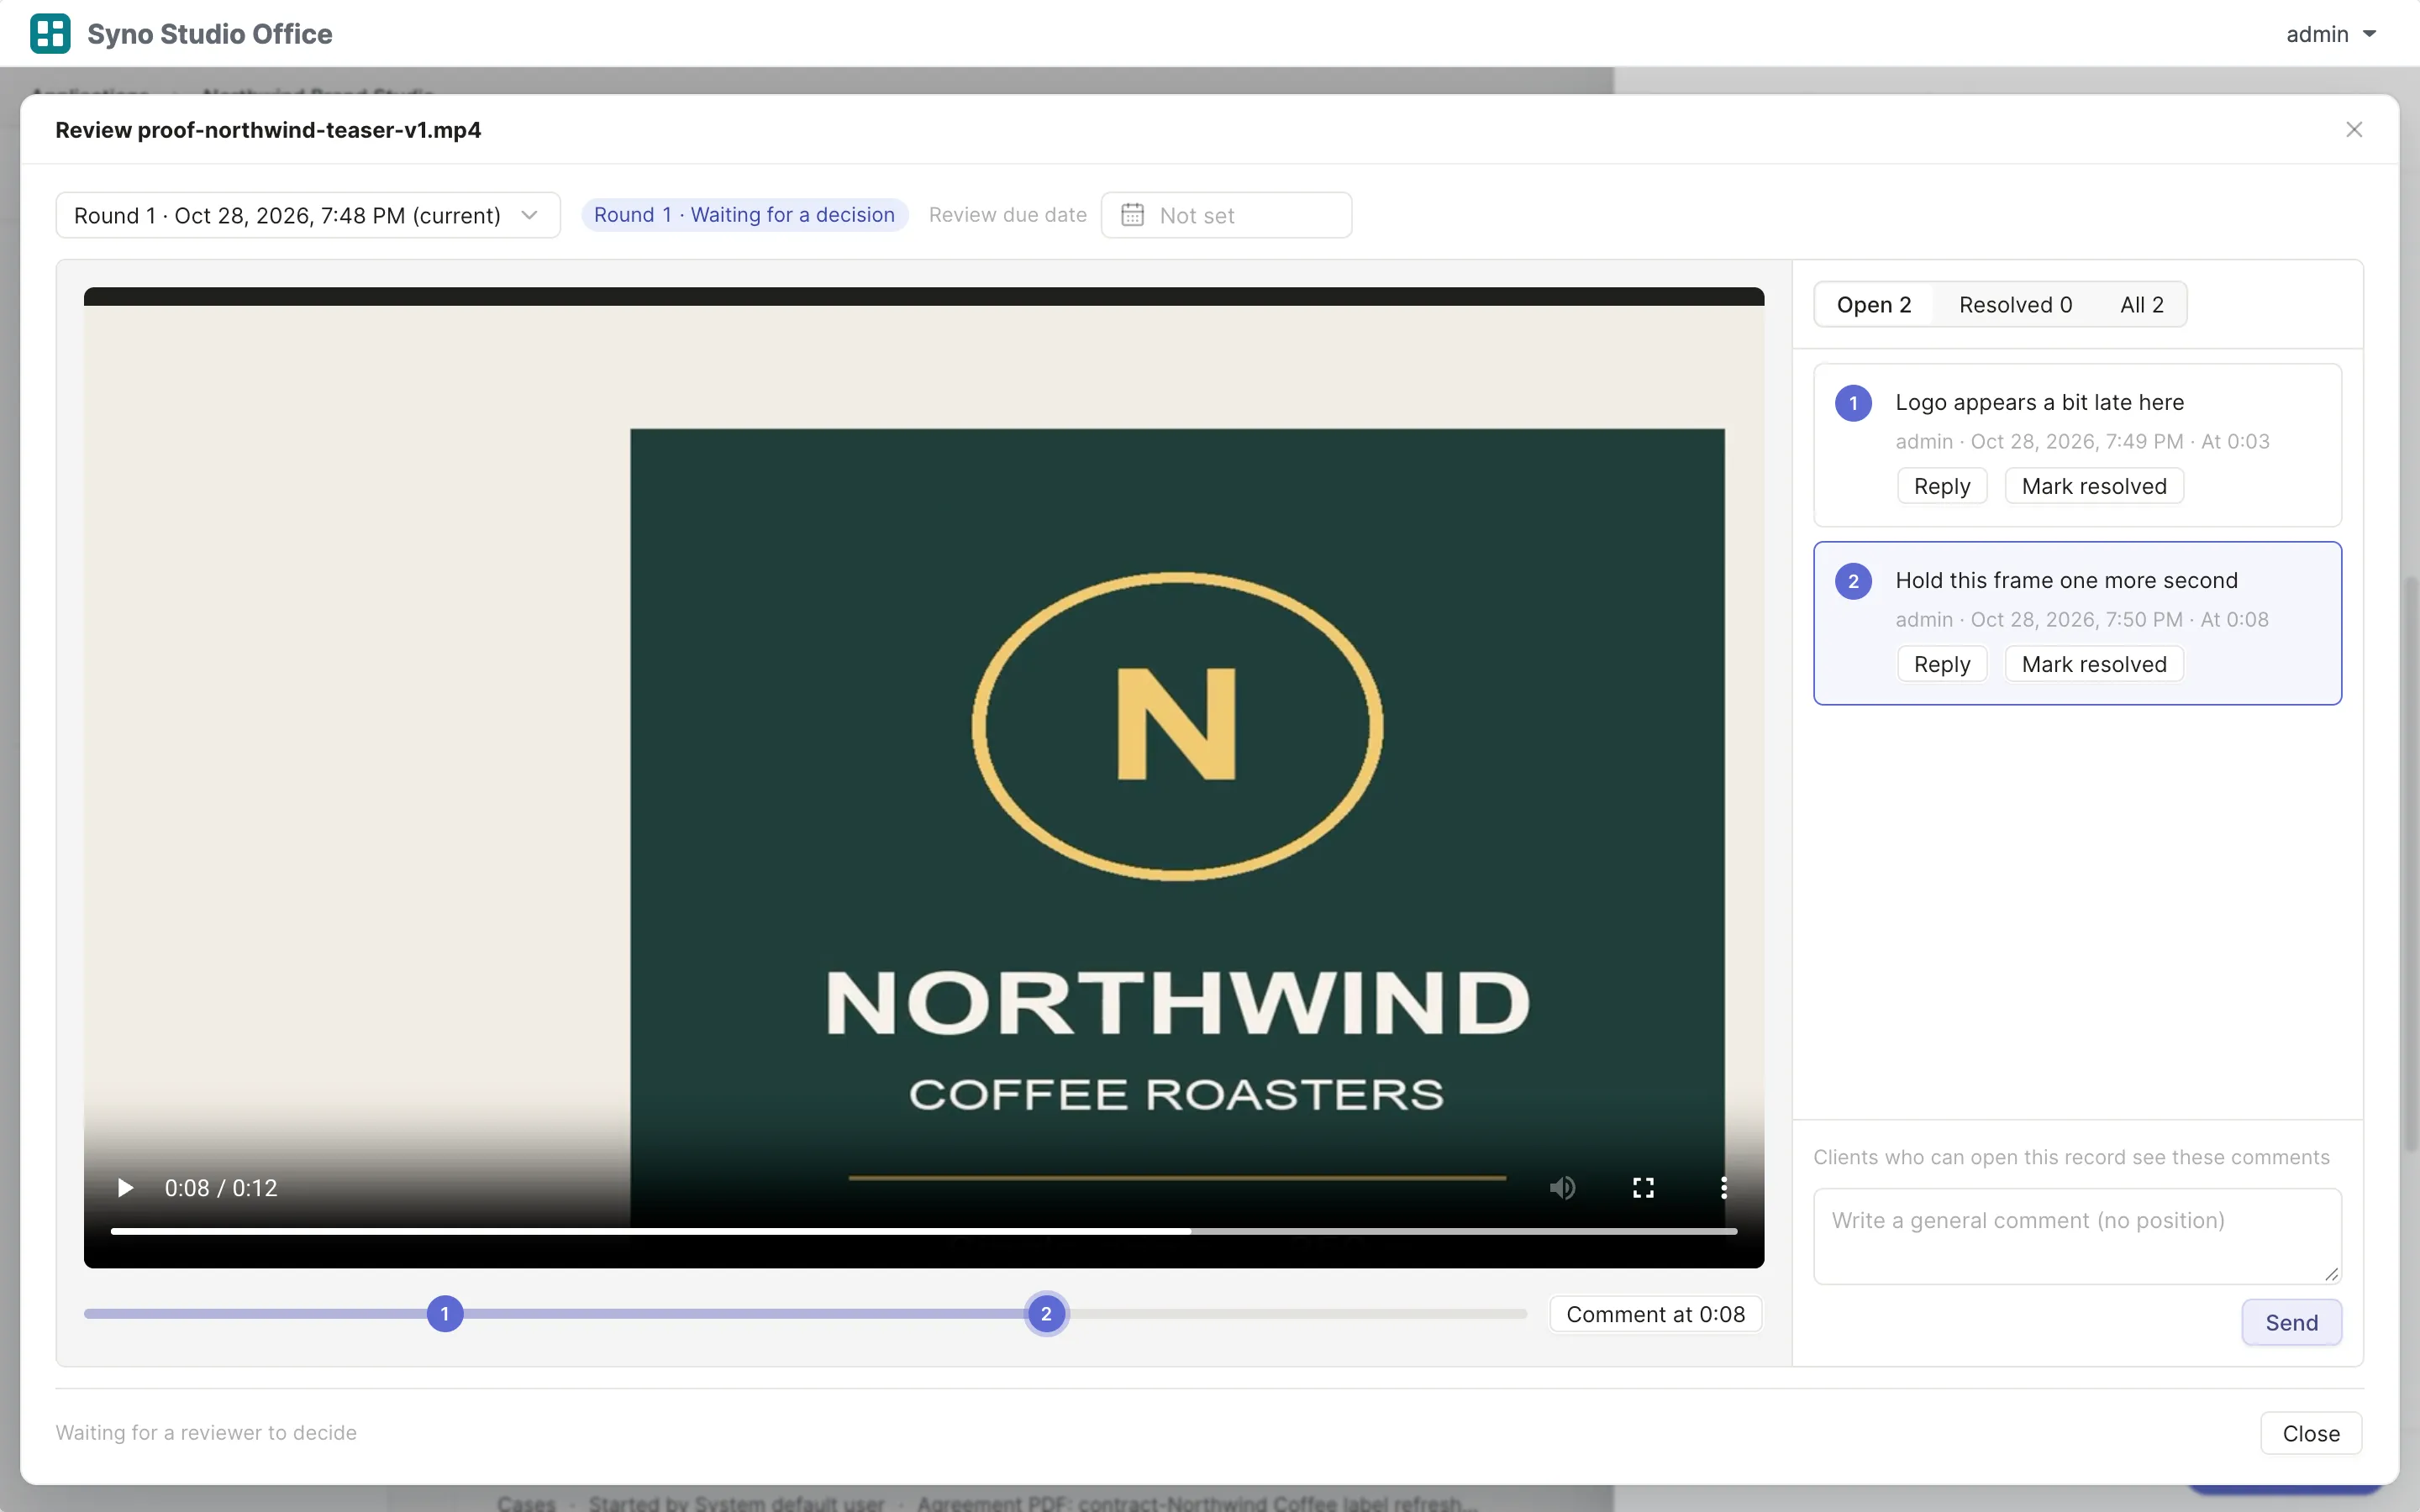Viewport: 2420px width, 1512px height.
Task: Switch to the All 2 tab
Action: tap(2142, 305)
